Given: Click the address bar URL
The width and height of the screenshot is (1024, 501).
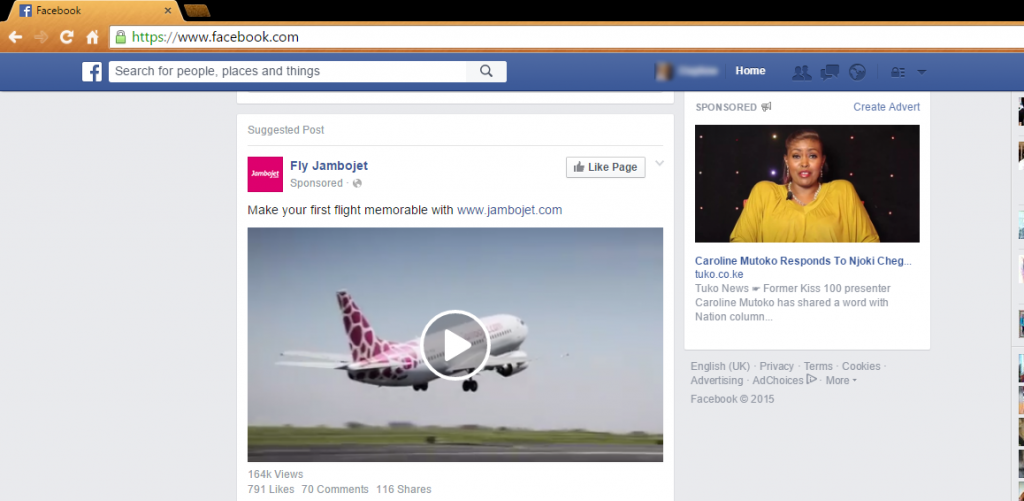Looking at the screenshot, I should 216,37.
